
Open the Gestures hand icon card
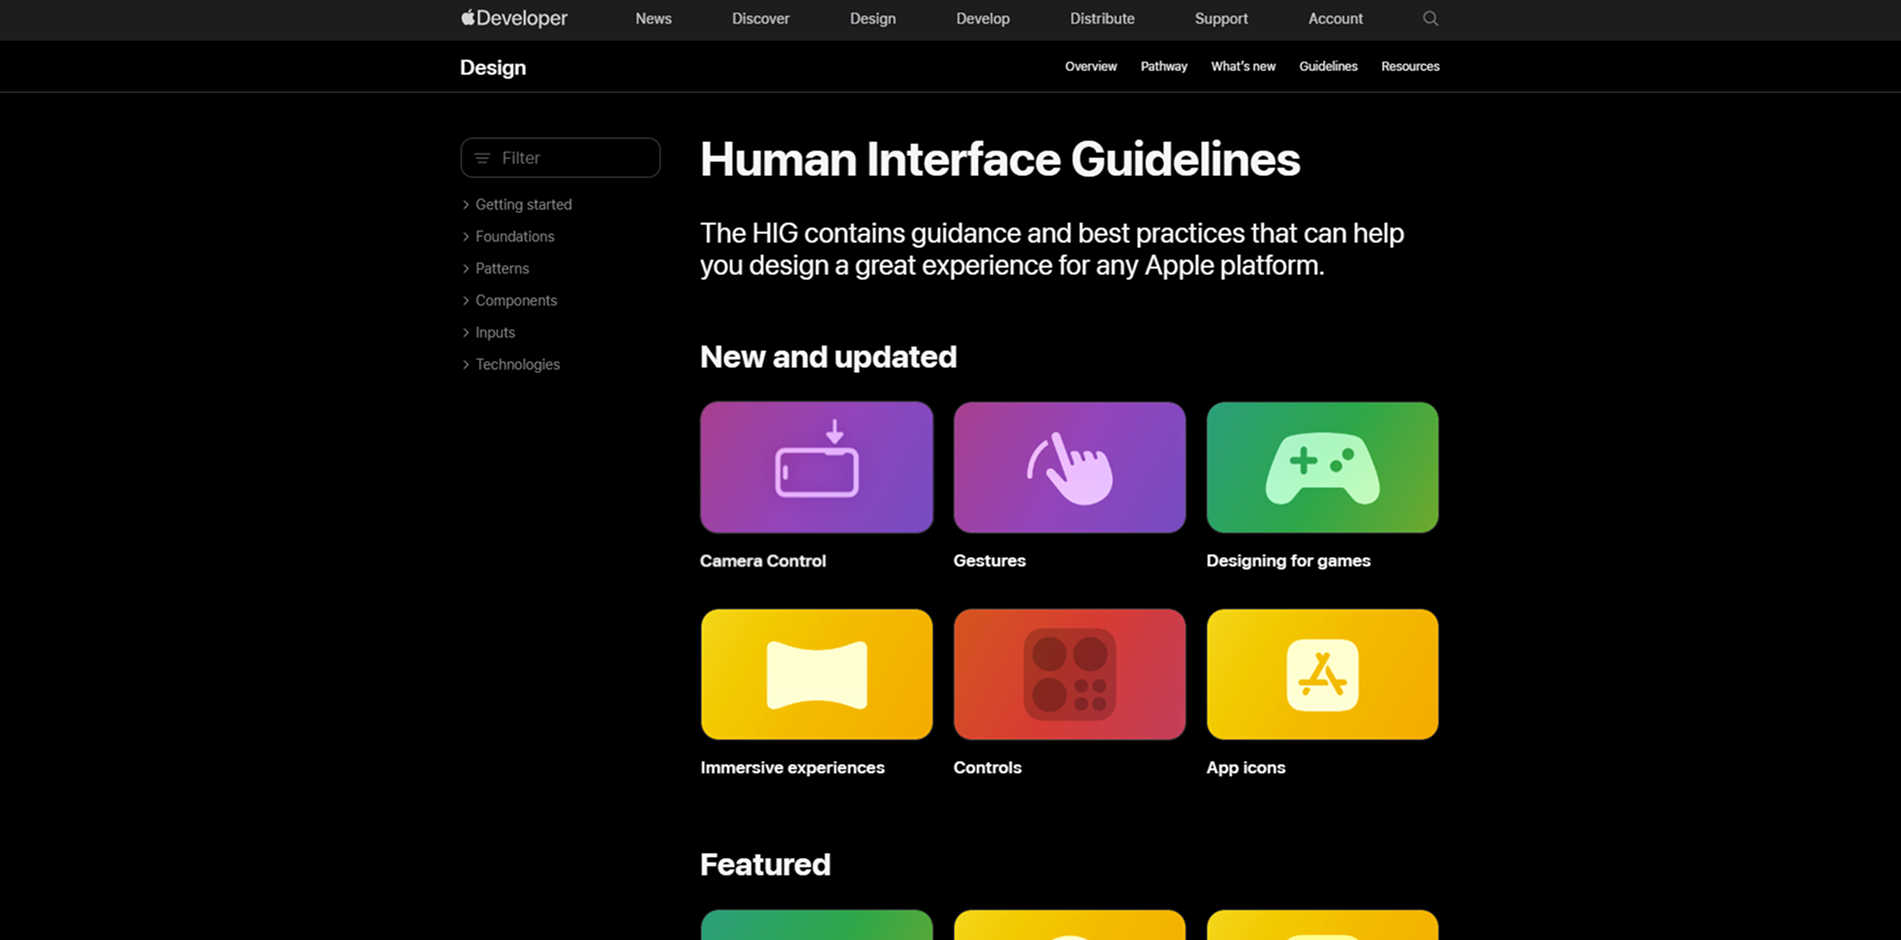click(1069, 467)
